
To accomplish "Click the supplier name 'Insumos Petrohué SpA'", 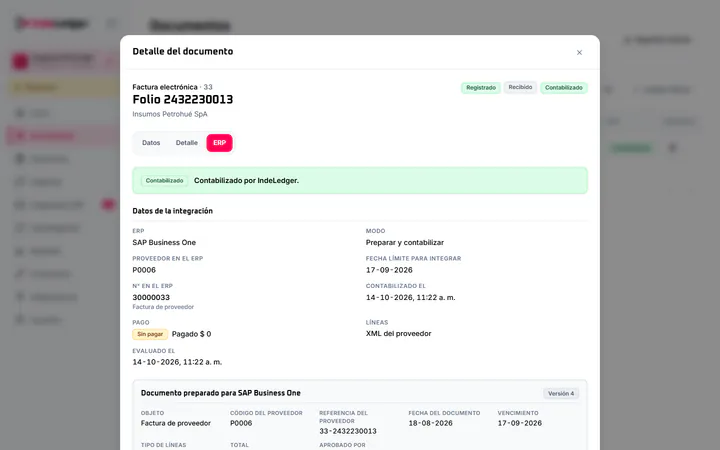I will [x=170, y=114].
